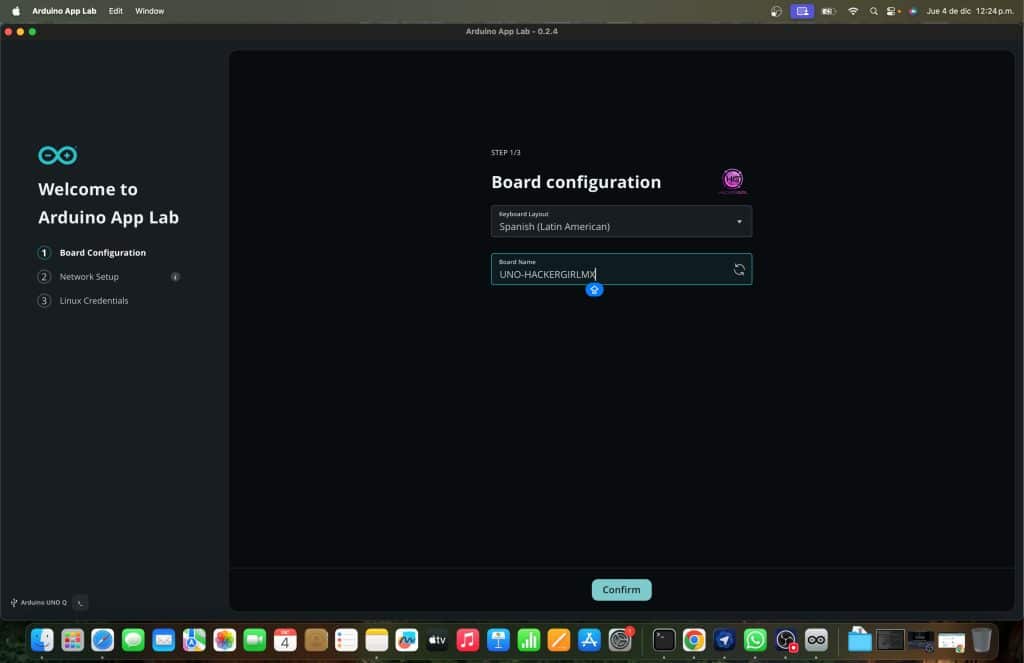Viewport: 1024px width, 663px height.
Task: Open Photos from the dock
Action: [224, 640]
